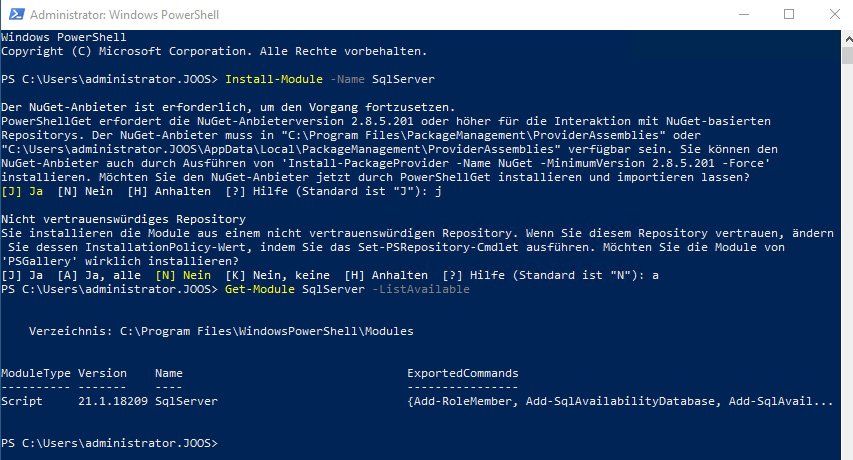Minimize the PowerShell window
The height and width of the screenshot is (460, 853).
coord(742,15)
